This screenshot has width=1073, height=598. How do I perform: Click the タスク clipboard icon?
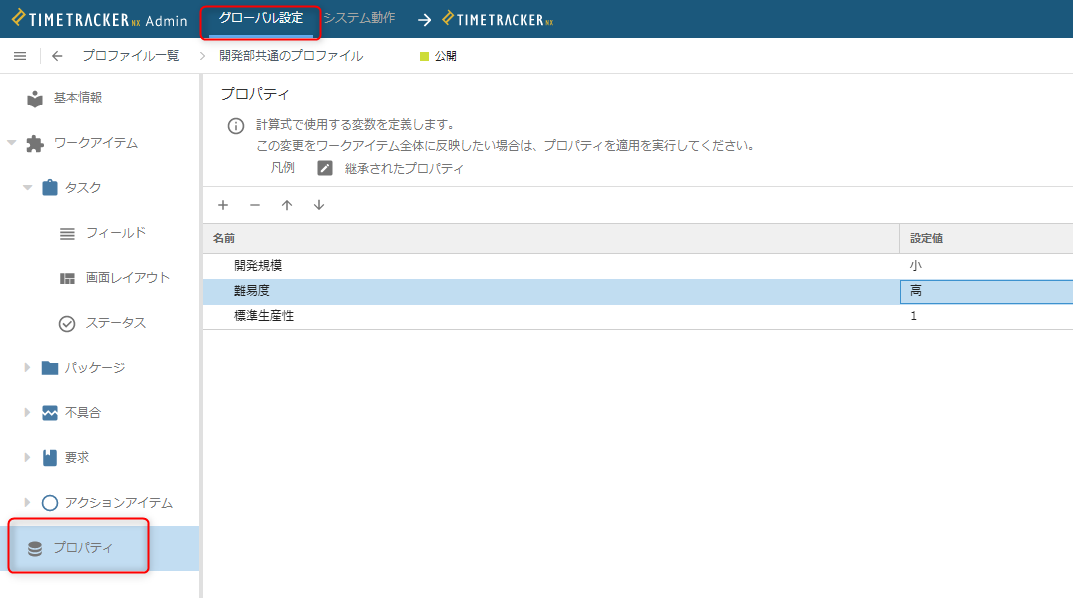click(50, 187)
